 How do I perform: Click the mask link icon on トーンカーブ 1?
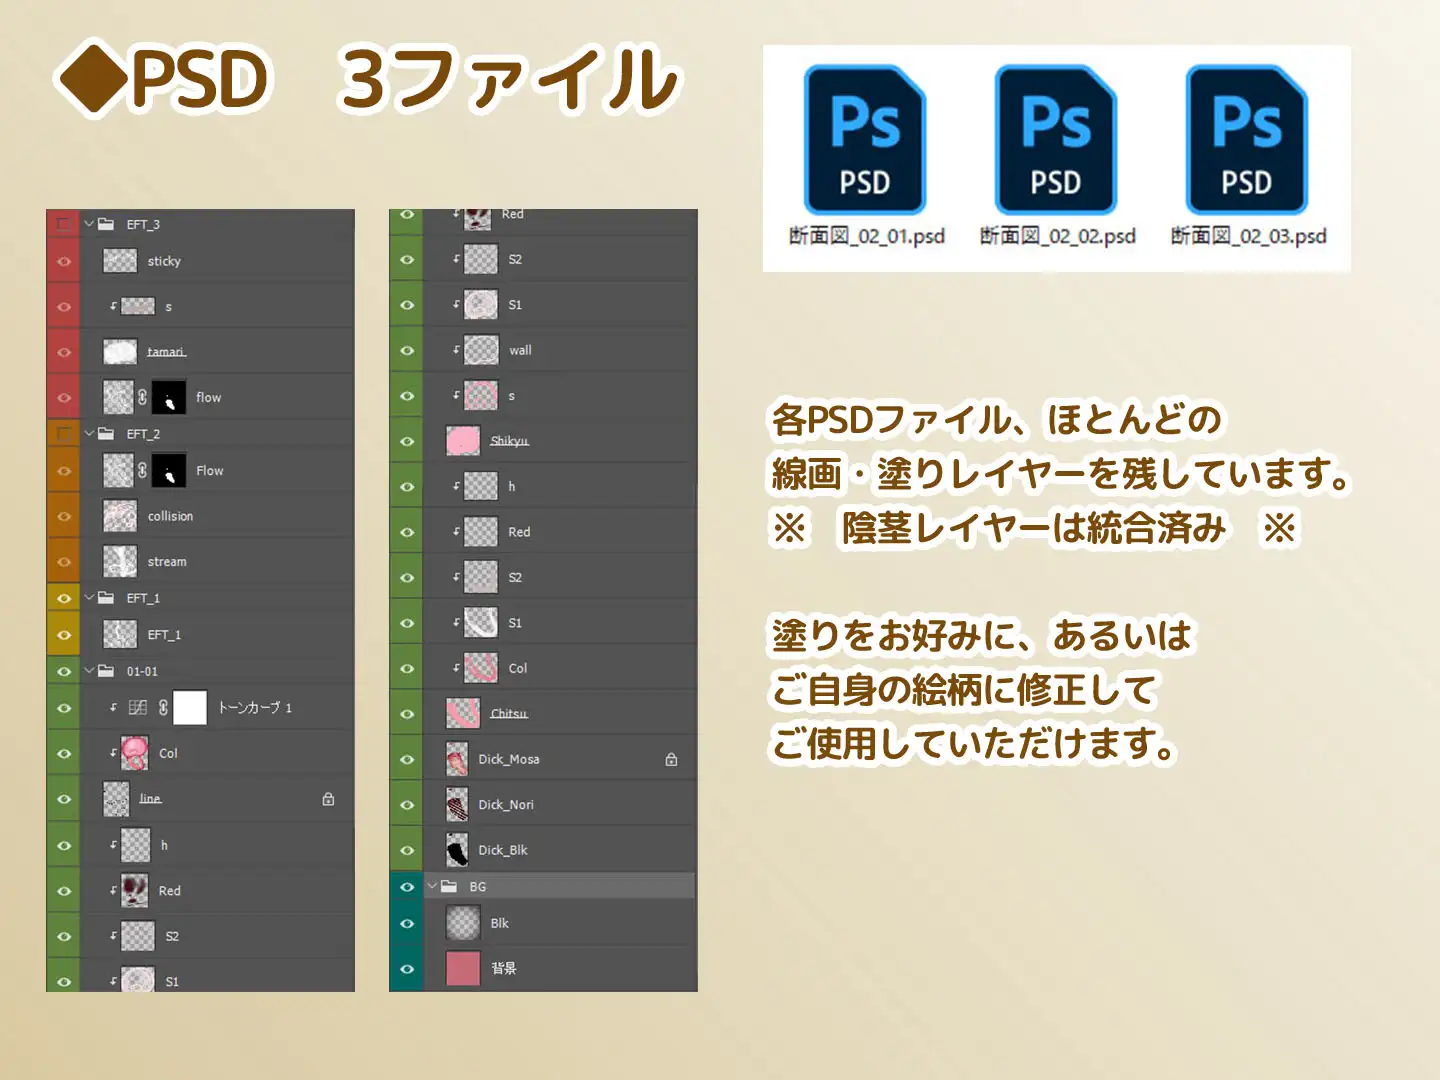click(x=163, y=707)
